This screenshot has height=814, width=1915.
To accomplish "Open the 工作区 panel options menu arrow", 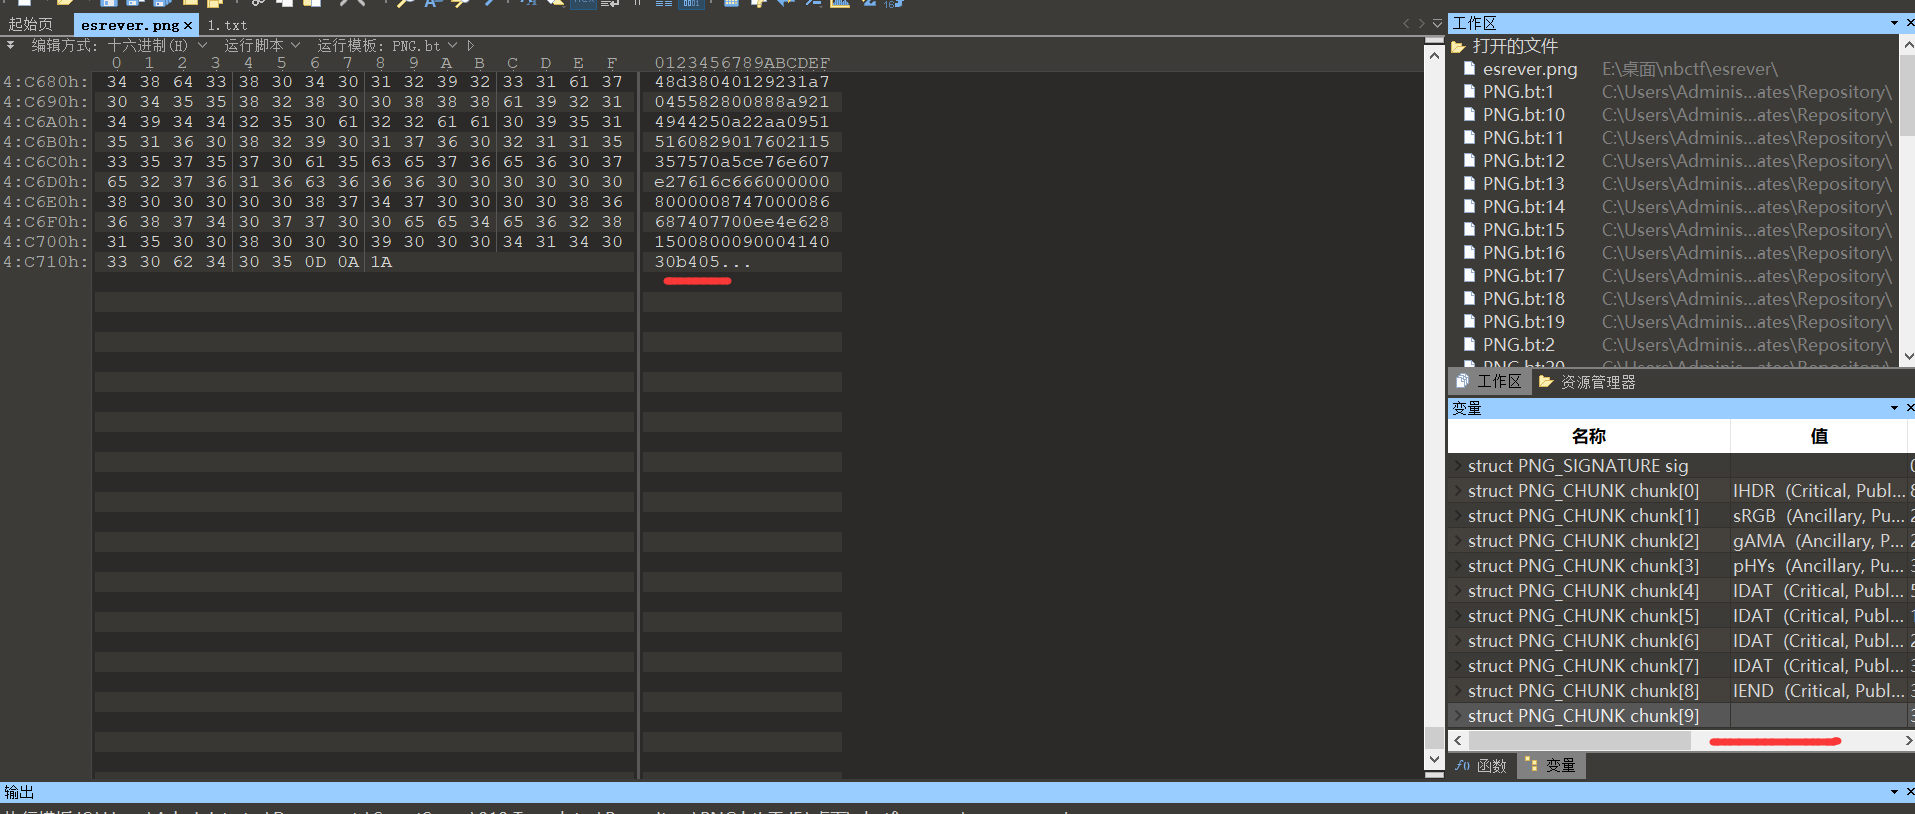I will click(x=1894, y=23).
